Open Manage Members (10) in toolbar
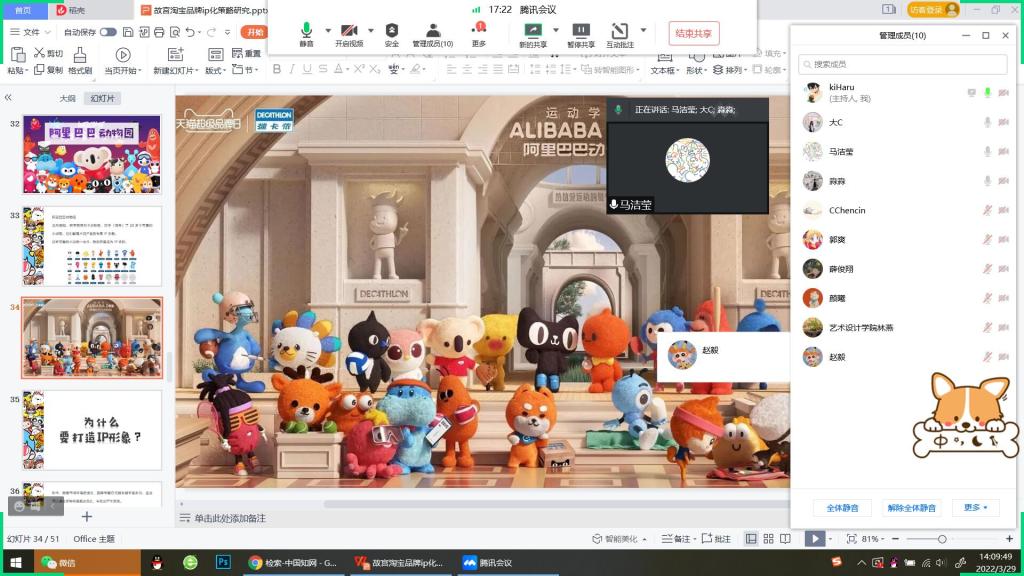 [432, 34]
